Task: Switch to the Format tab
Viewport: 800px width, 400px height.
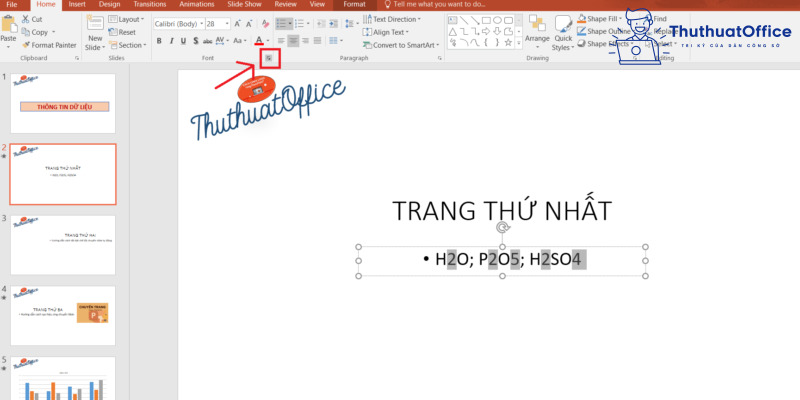Action: click(354, 4)
